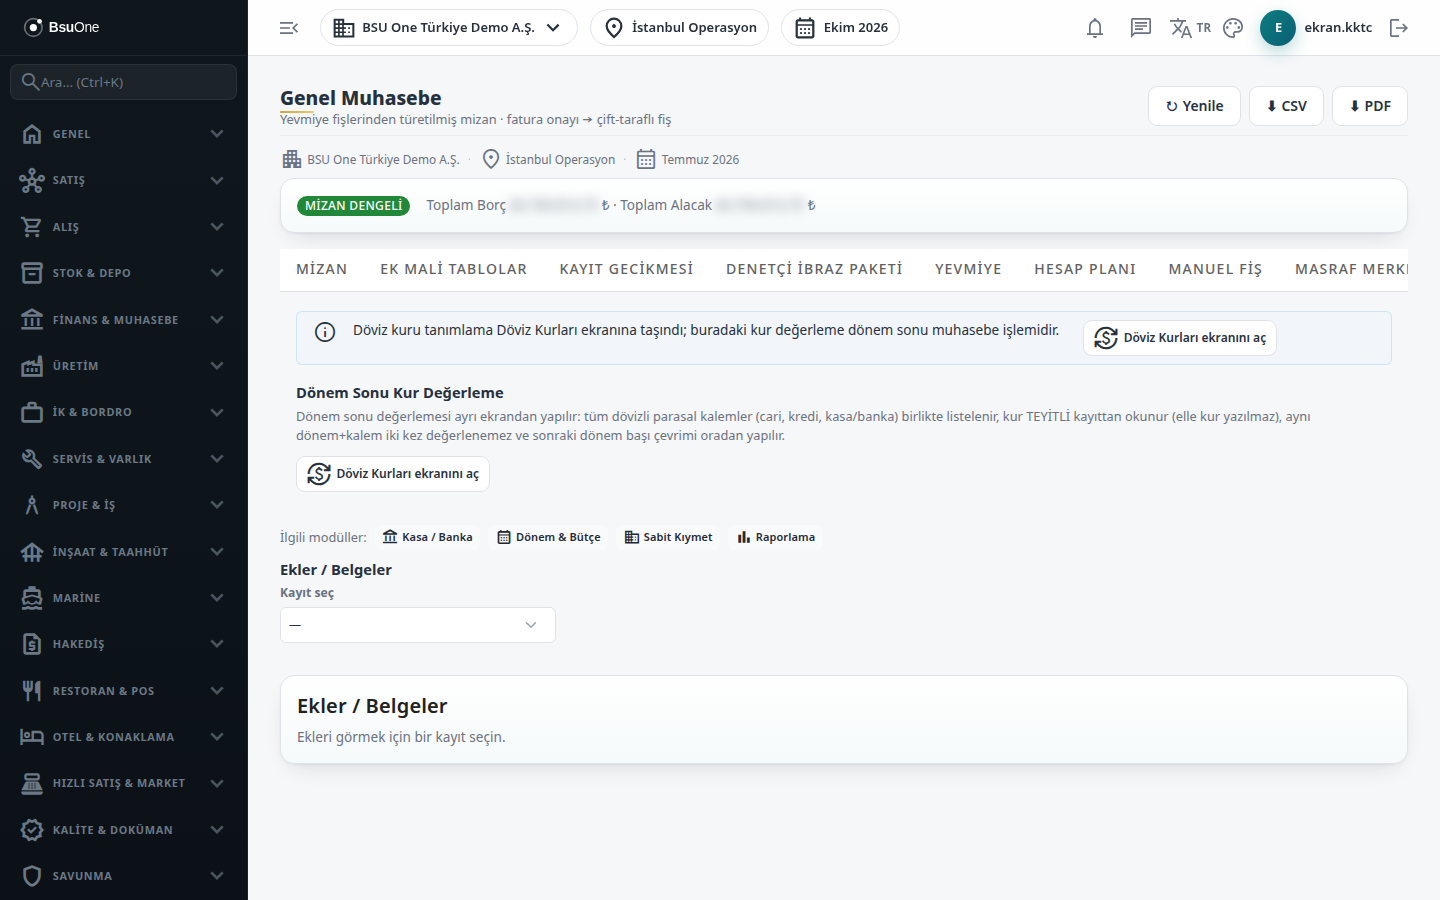Expand the RESTORAN & POS sidebar section
Screen dimensions: 1440x900
coord(124,691)
